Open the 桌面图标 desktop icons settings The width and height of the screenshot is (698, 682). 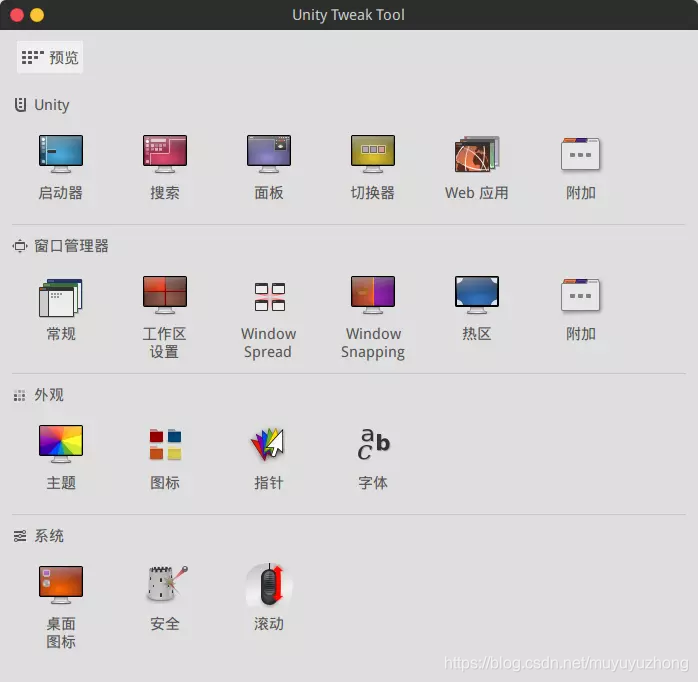point(61,607)
